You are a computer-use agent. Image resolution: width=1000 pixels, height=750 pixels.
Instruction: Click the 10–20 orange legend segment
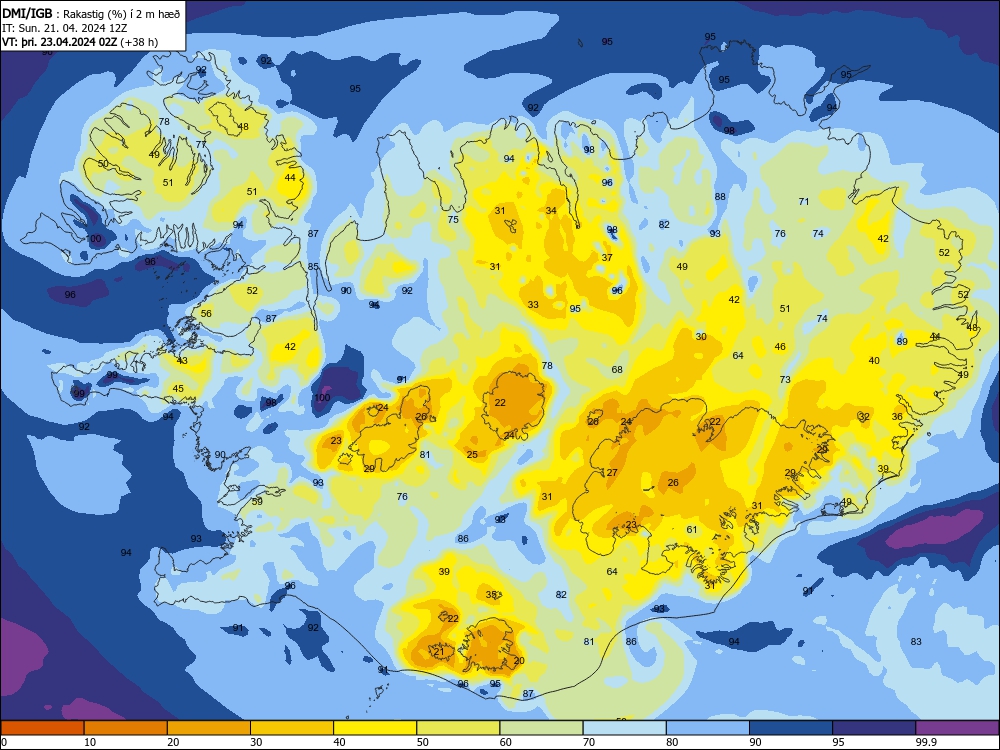[x=126, y=728]
